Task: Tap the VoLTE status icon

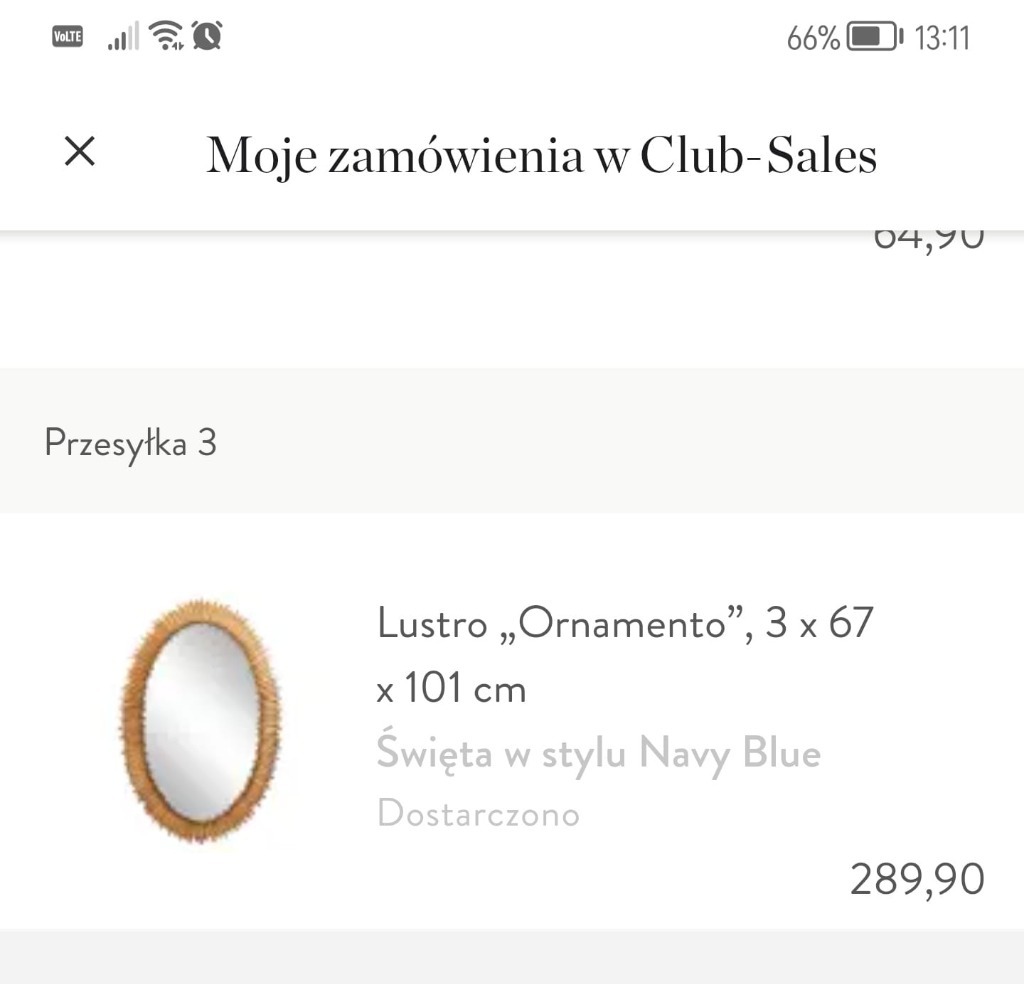Action: (67, 38)
